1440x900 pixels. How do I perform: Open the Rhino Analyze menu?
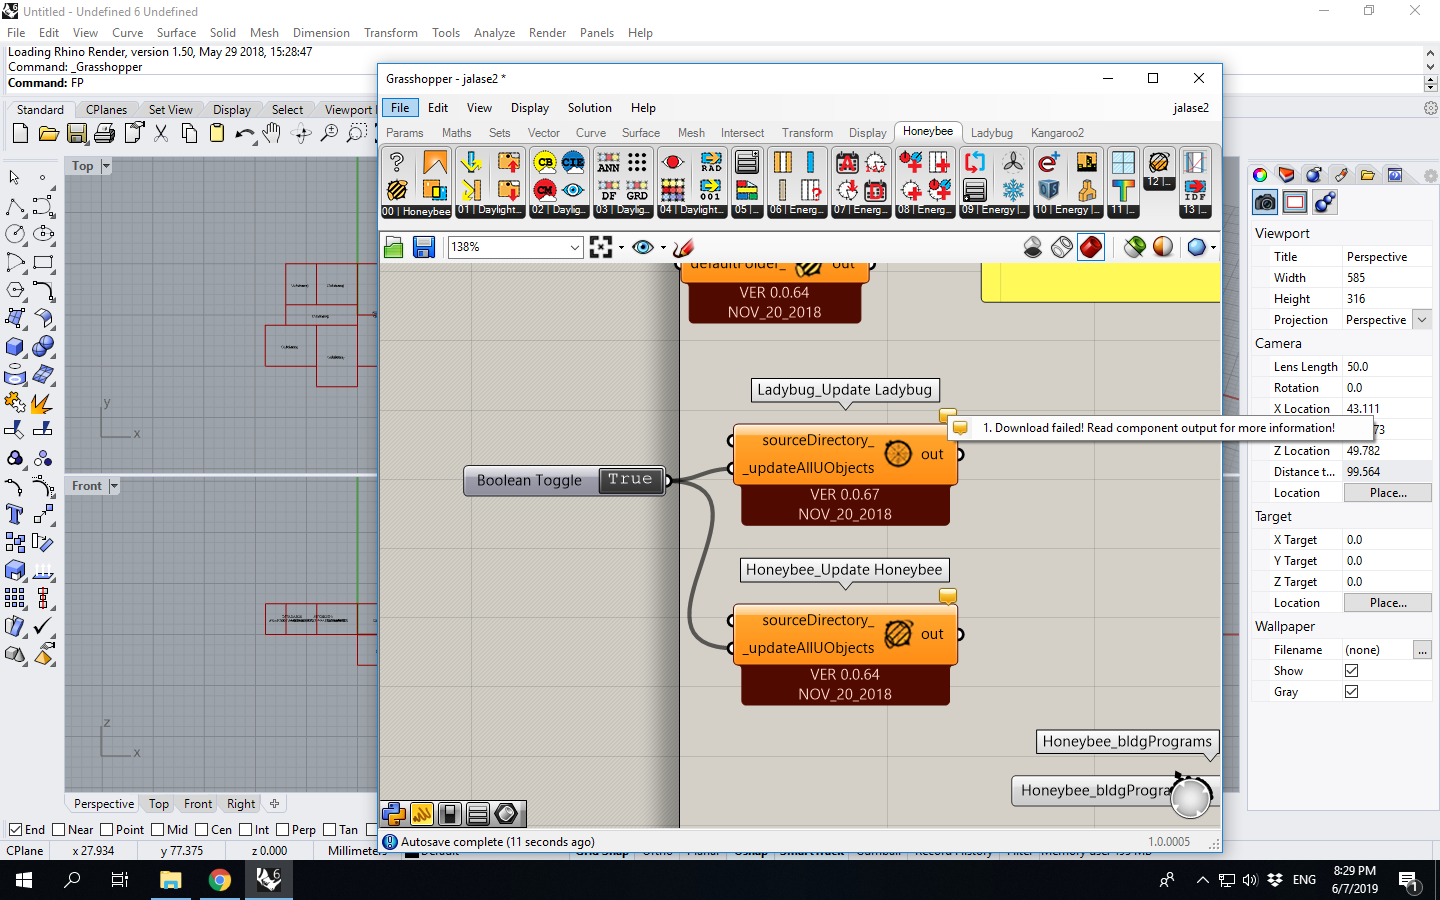(494, 33)
